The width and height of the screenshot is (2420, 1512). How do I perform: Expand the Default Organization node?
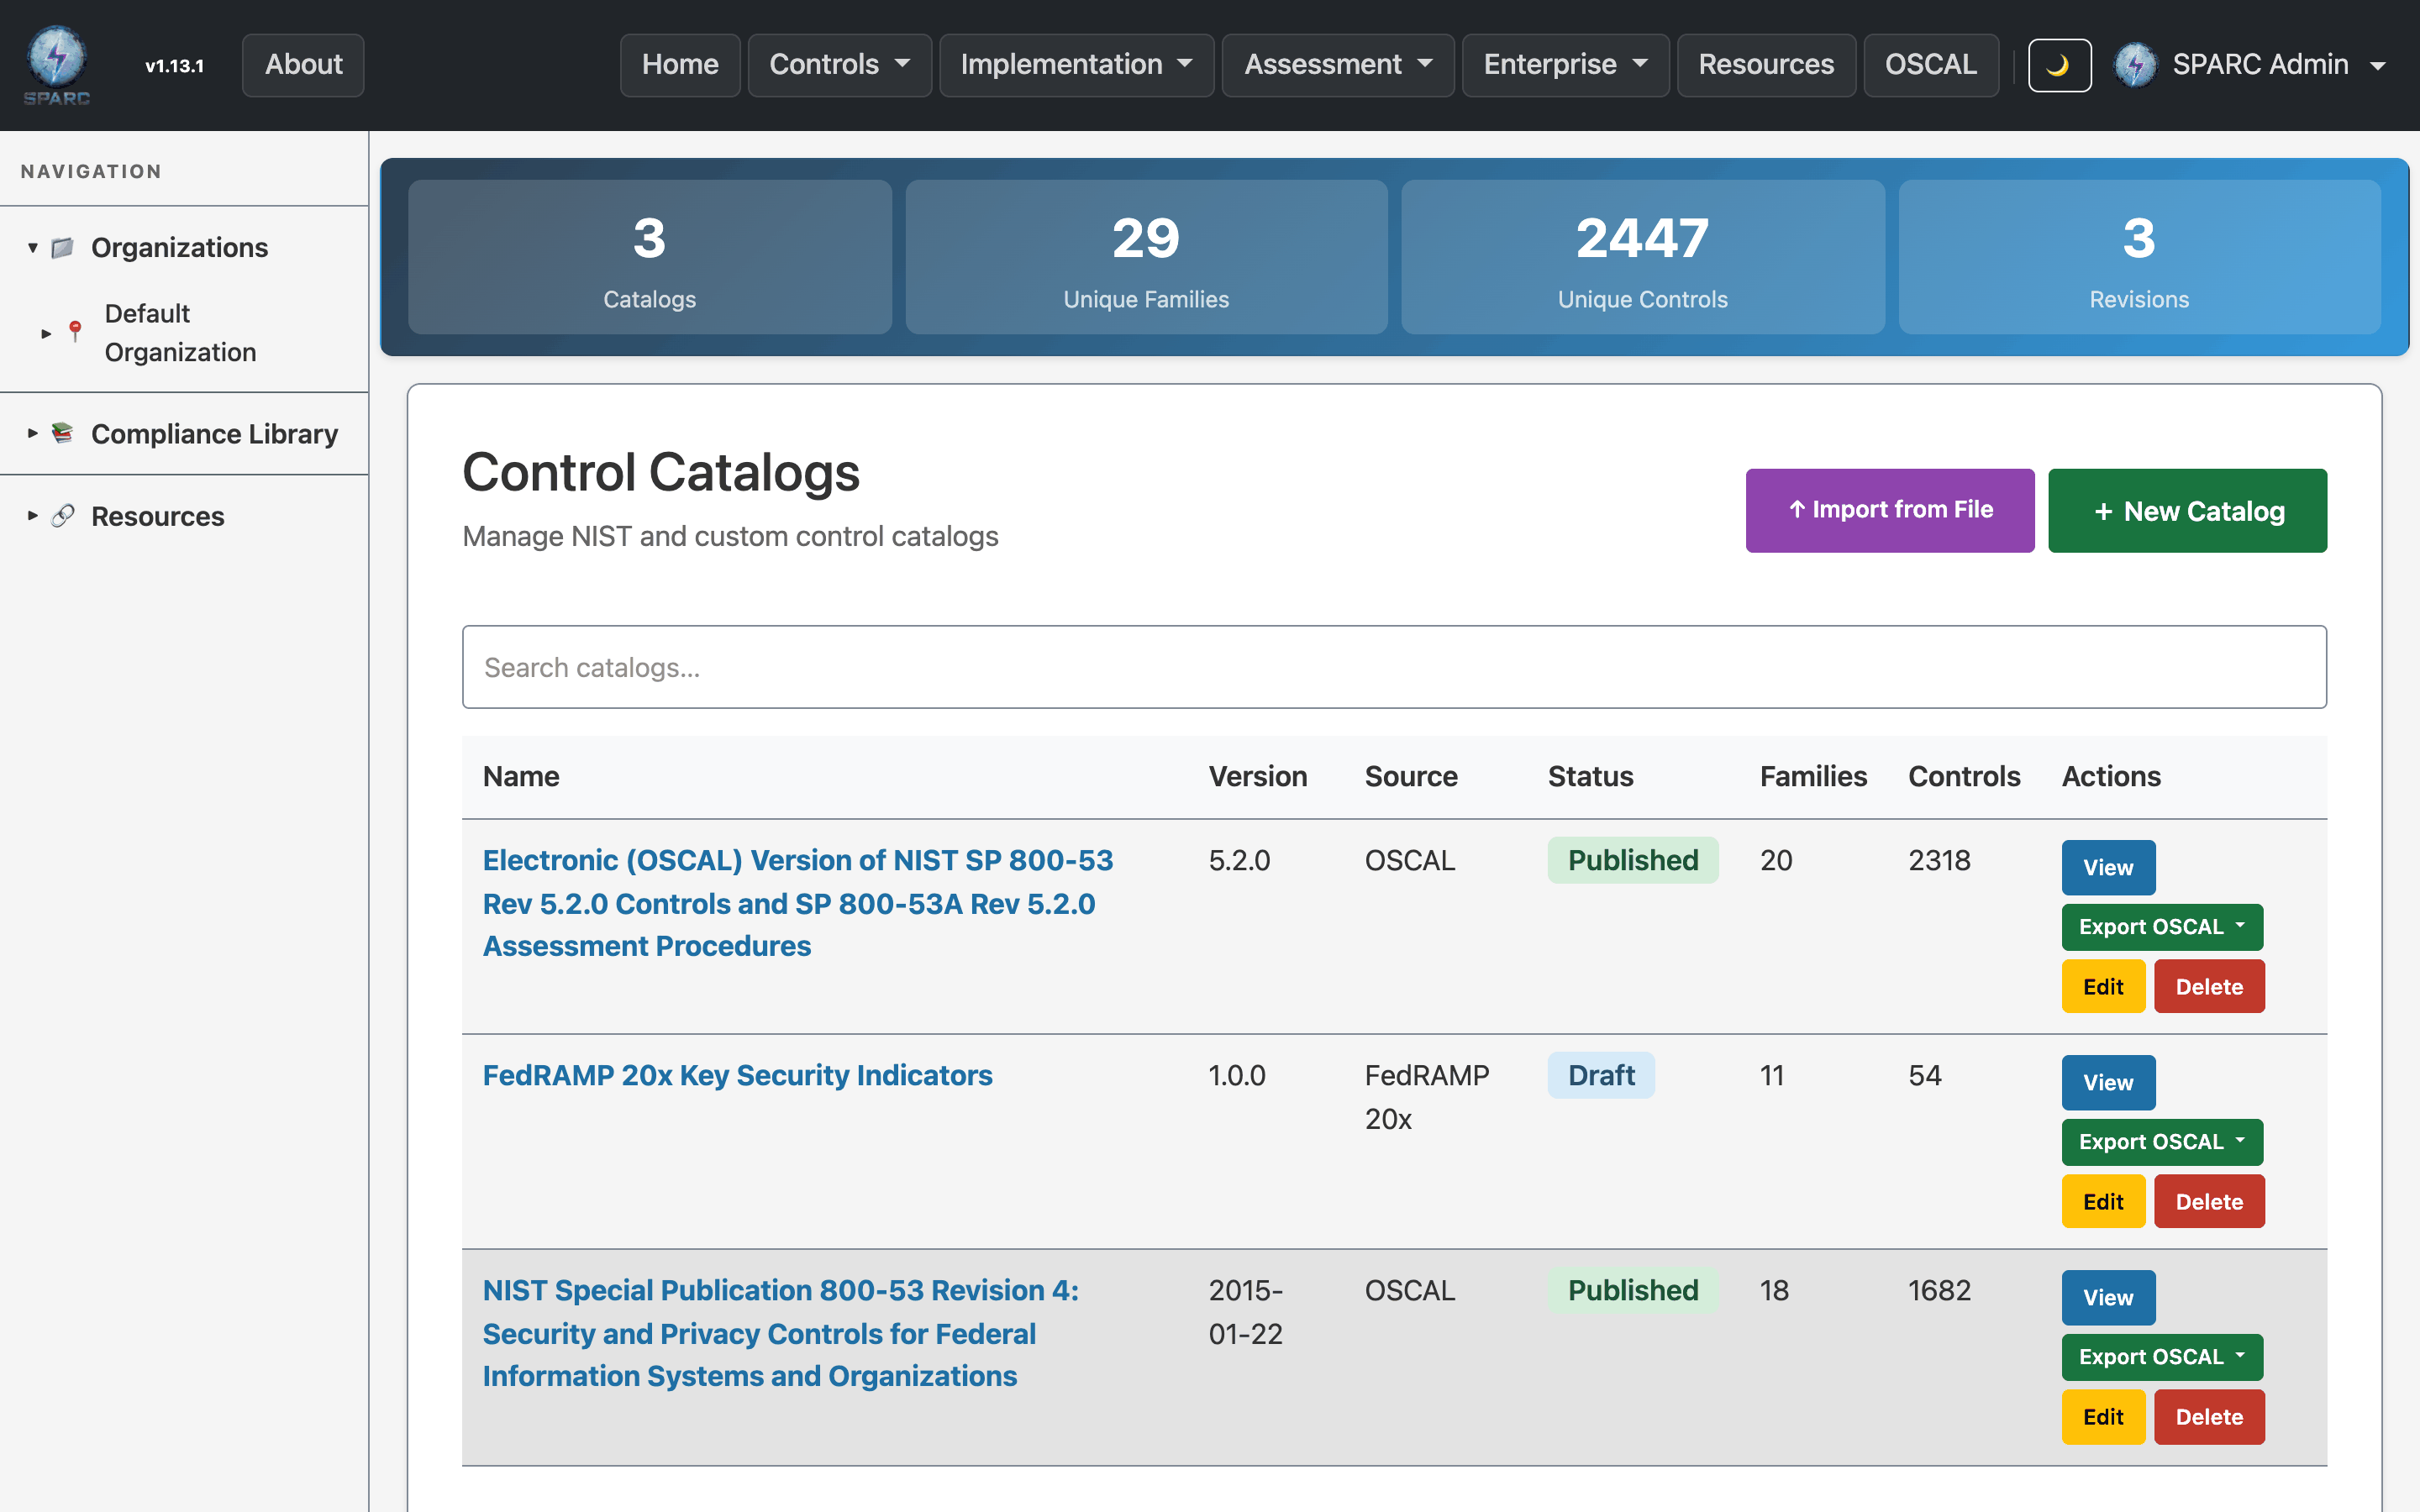pos(46,333)
